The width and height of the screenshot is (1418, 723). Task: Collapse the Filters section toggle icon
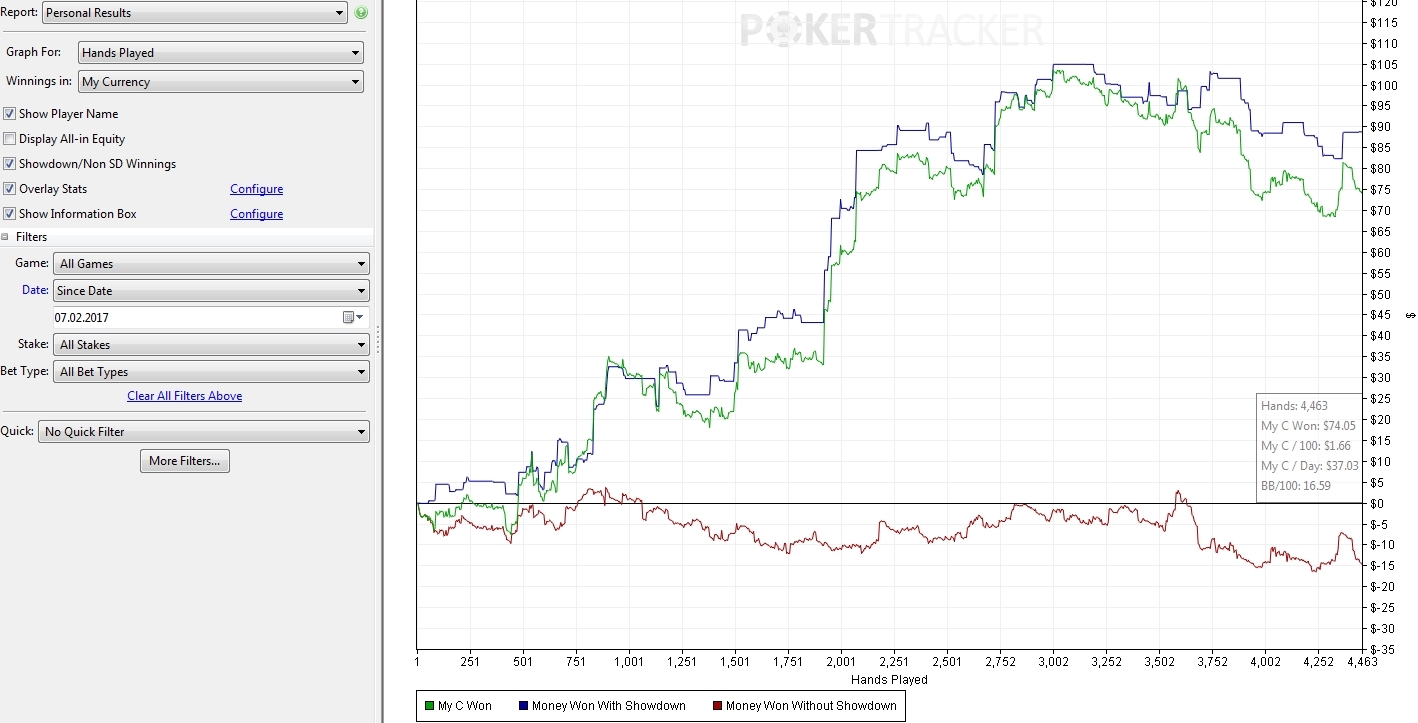pyautogui.click(x=6, y=237)
